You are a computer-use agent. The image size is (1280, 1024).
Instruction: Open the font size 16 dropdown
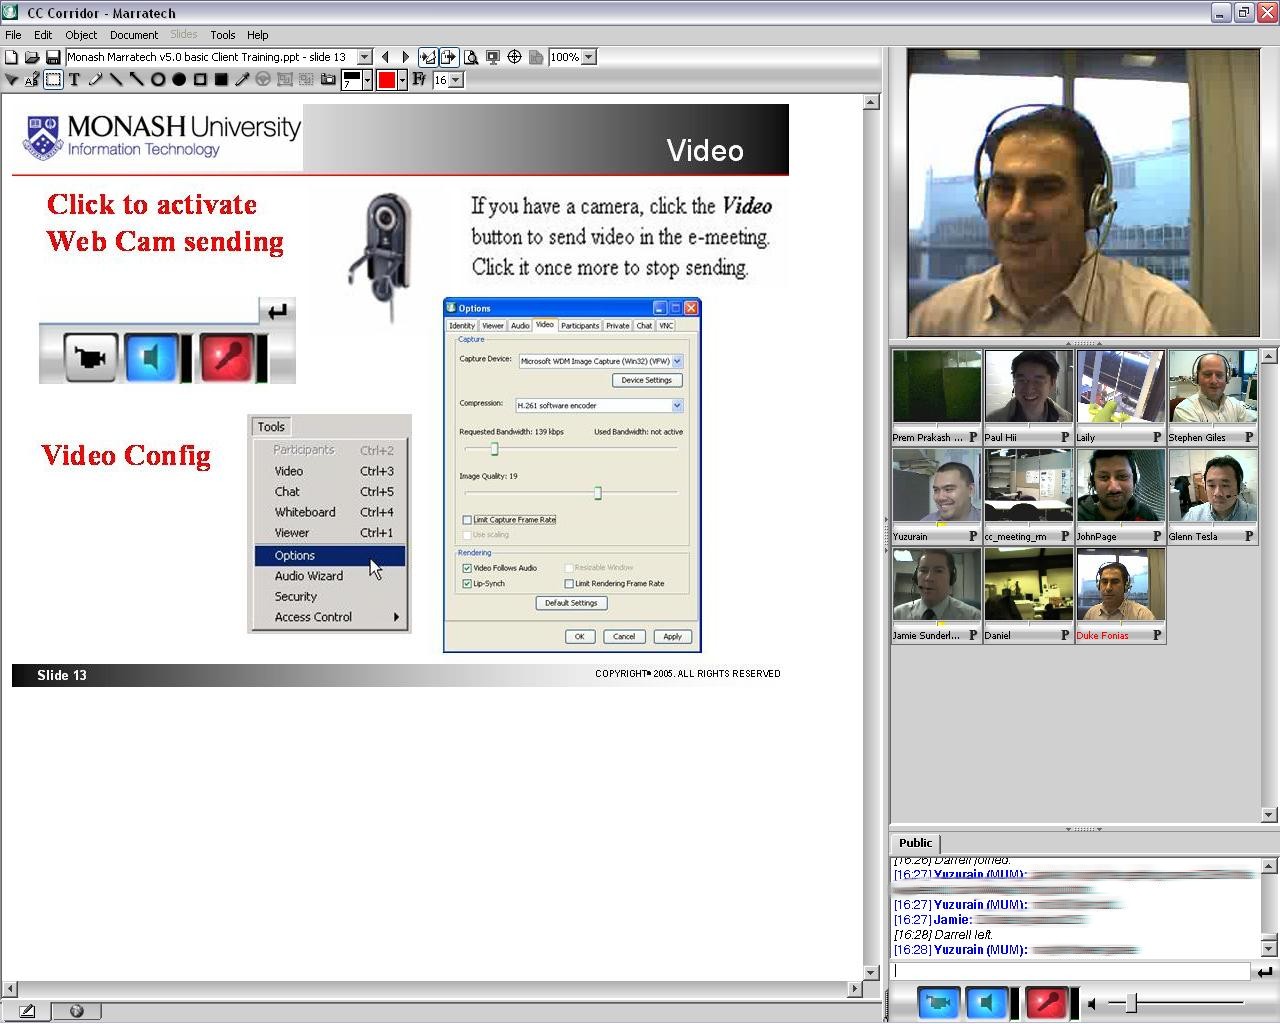pyautogui.click(x=456, y=79)
